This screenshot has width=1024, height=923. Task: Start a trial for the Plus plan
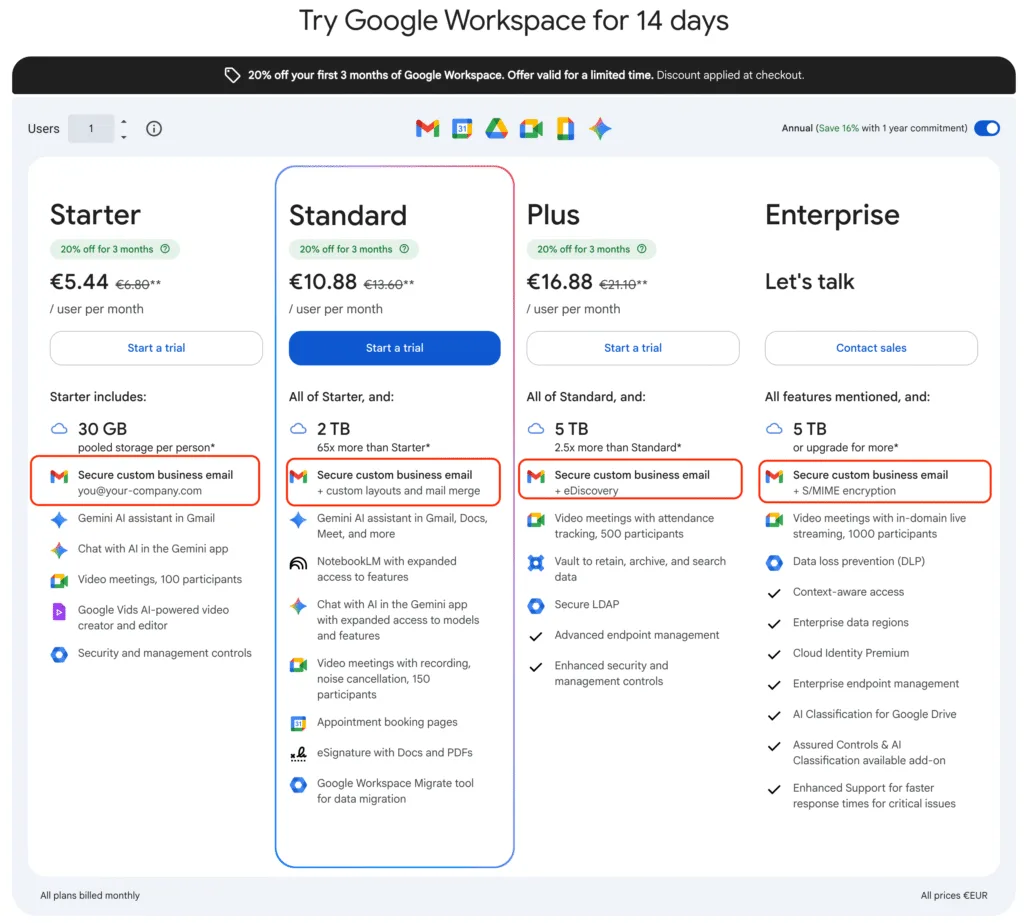[x=632, y=348]
